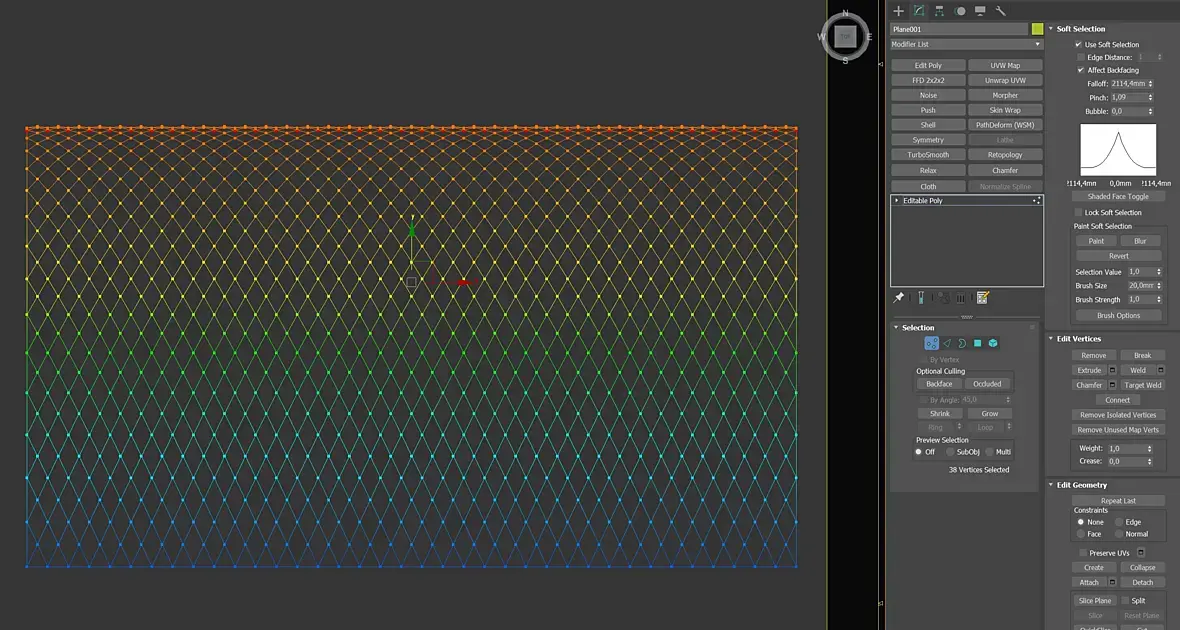Click the Grow selection button
The width and height of the screenshot is (1180, 630).
coord(990,414)
